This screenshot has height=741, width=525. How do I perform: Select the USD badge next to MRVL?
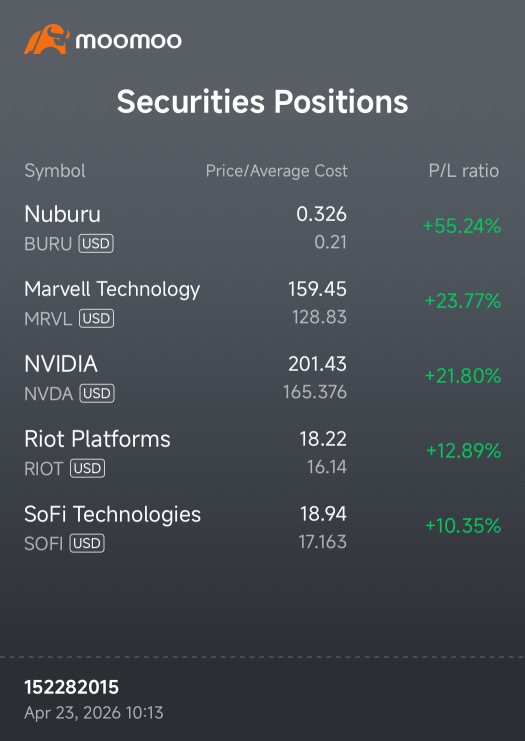pos(96,319)
